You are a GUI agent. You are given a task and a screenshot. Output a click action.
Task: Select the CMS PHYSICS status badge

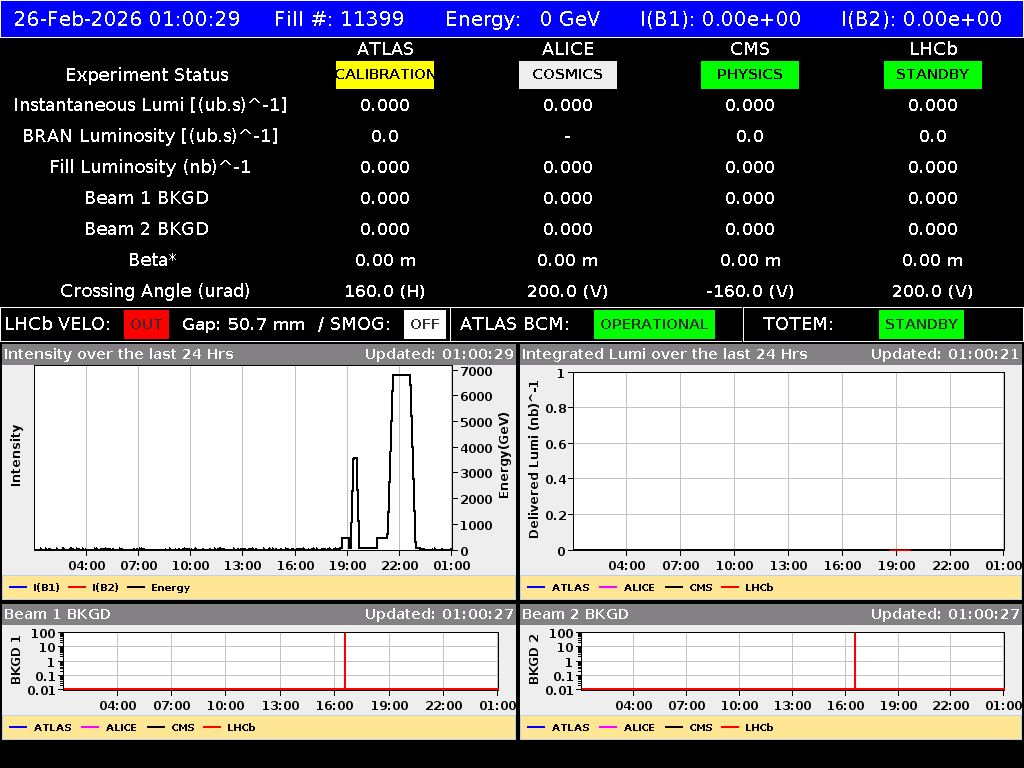[x=750, y=74]
